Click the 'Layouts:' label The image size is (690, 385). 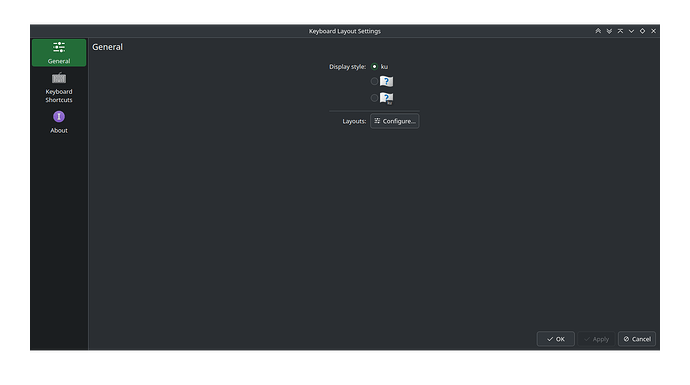tap(354, 121)
